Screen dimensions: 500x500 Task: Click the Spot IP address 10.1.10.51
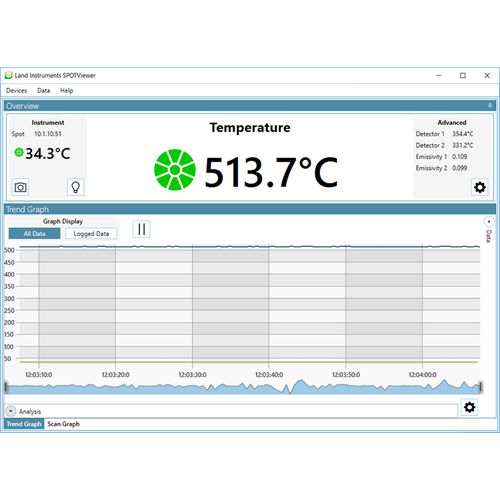[x=48, y=134]
